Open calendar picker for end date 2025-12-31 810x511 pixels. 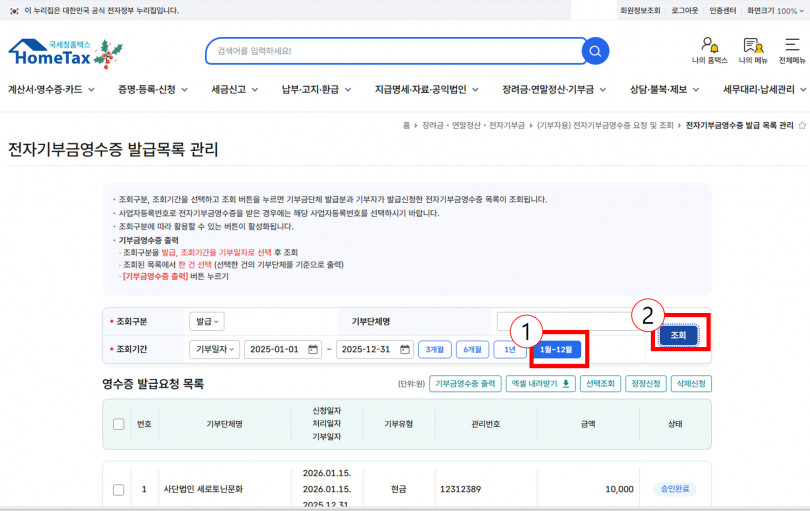pyautogui.click(x=405, y=349)
